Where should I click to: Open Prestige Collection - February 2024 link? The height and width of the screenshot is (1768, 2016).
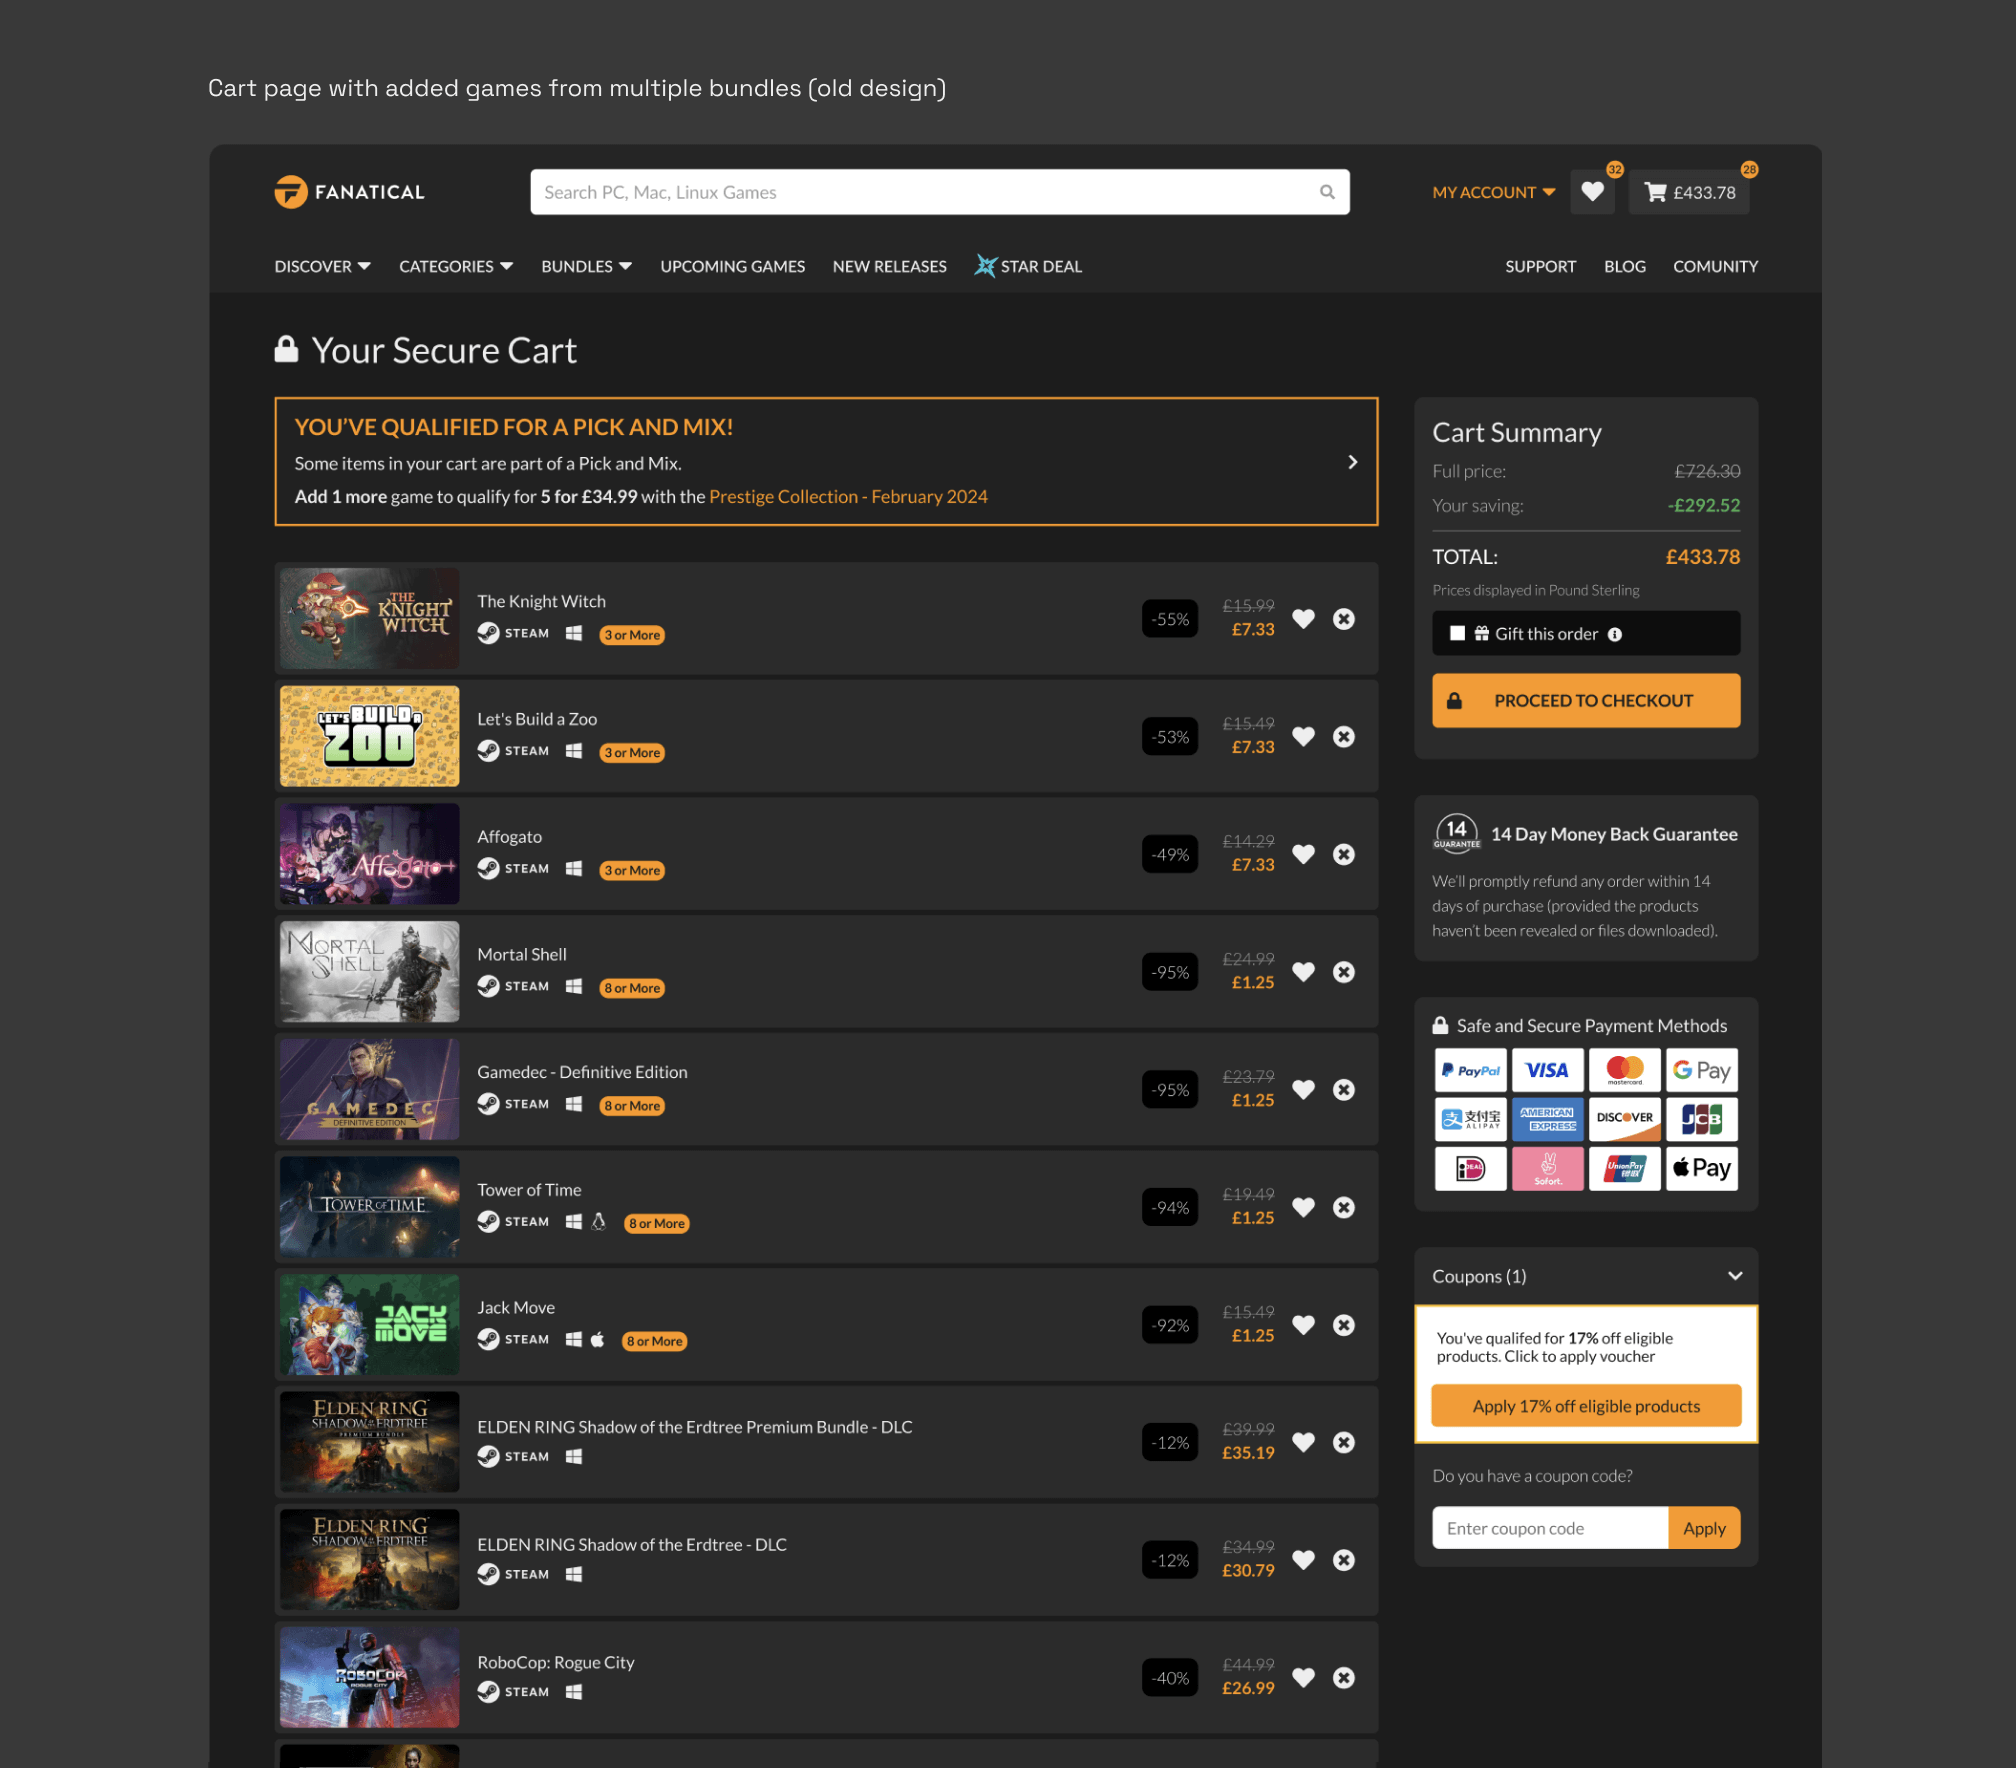848,496
